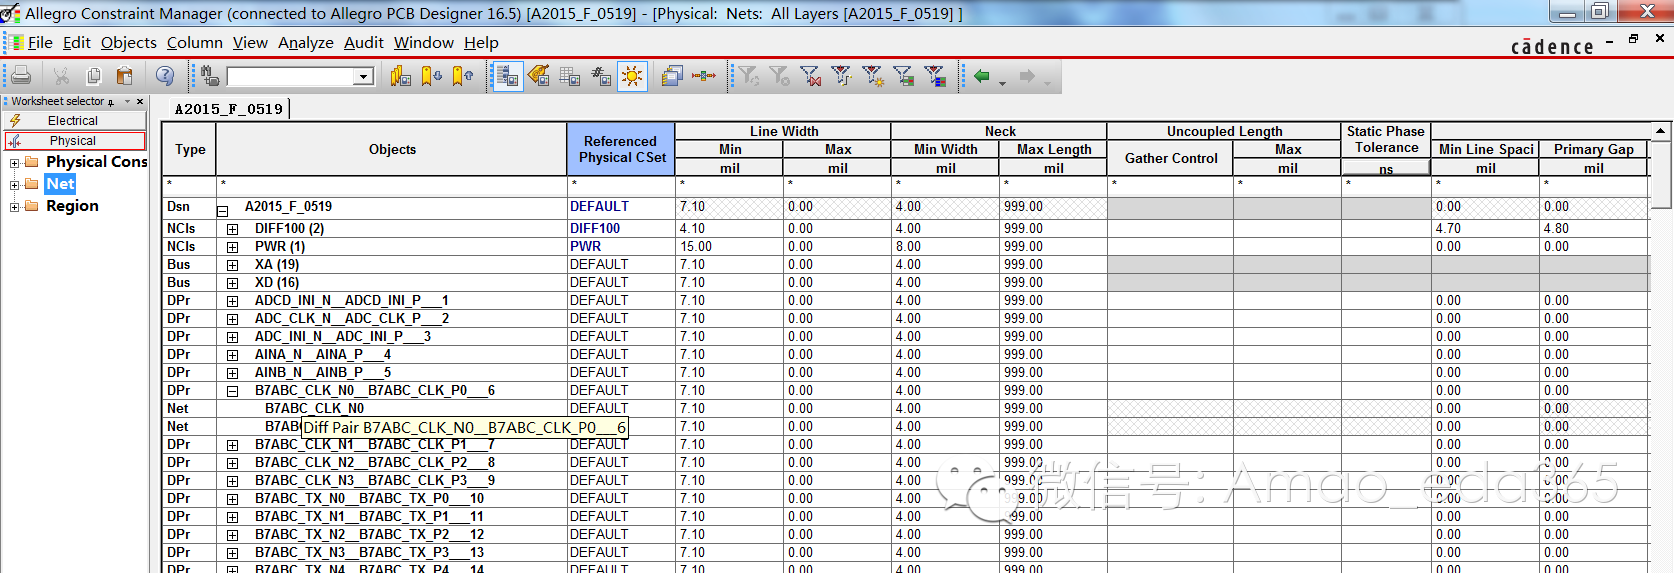Screen dimensions: 1674x573
Task: Click the PWR referenced CSet cell
Action: coord(621,247)
